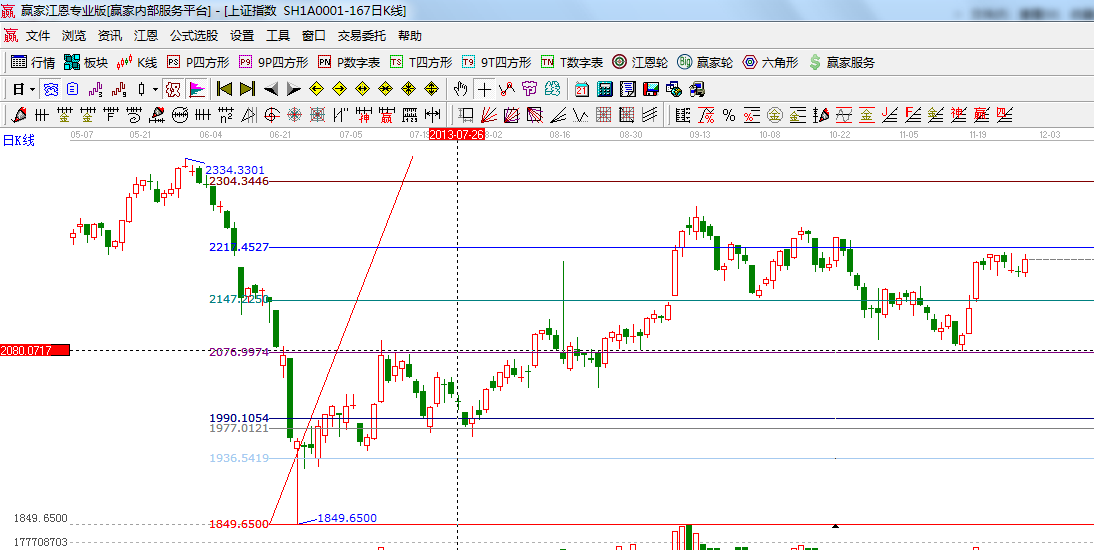Click the calculator icon in toolbar
Viewport: 1094px width, 550px height.
(x=604, y=88)
